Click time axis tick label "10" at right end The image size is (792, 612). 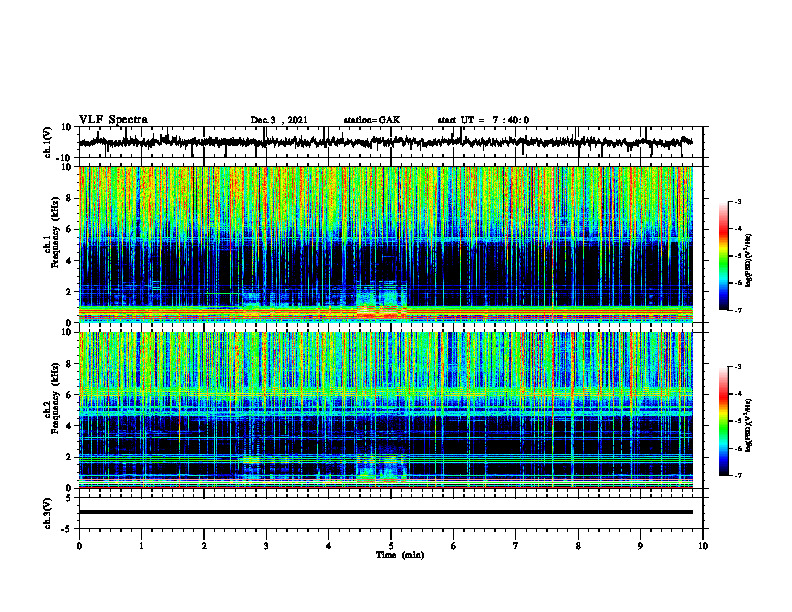[703, 546]
